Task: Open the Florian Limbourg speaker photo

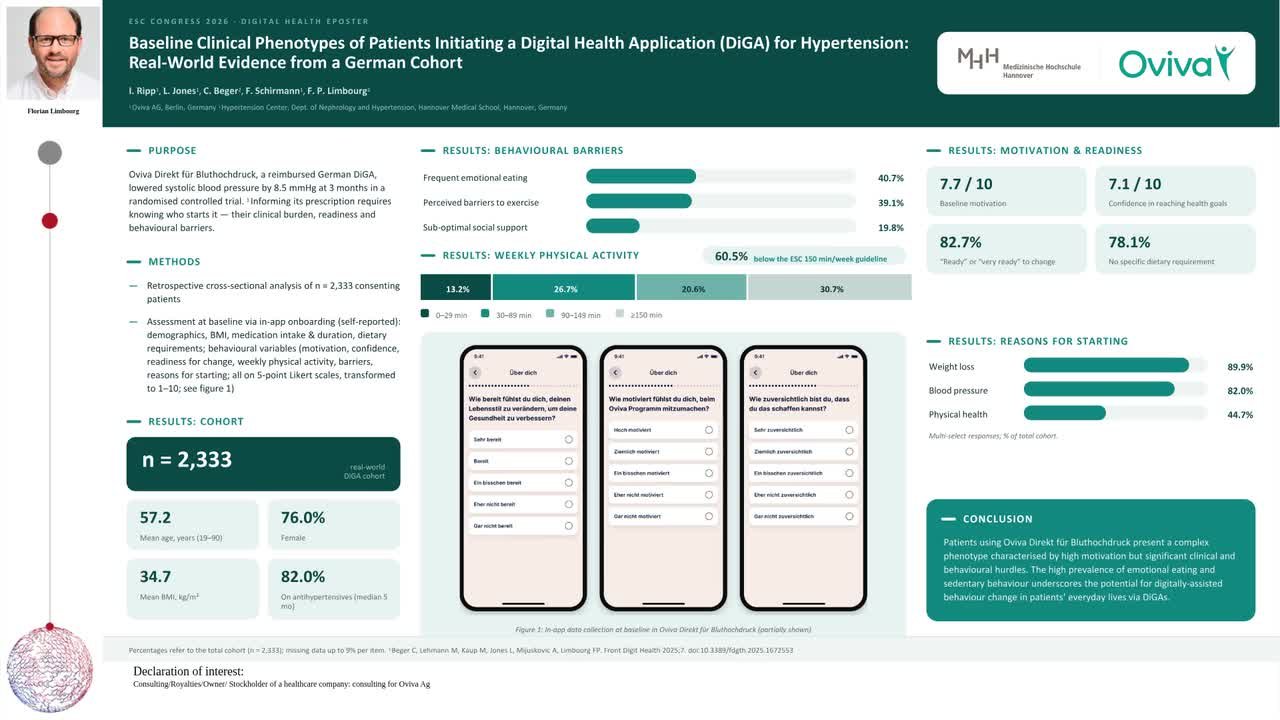Action: pyautogui.click(x=53, y=53)
